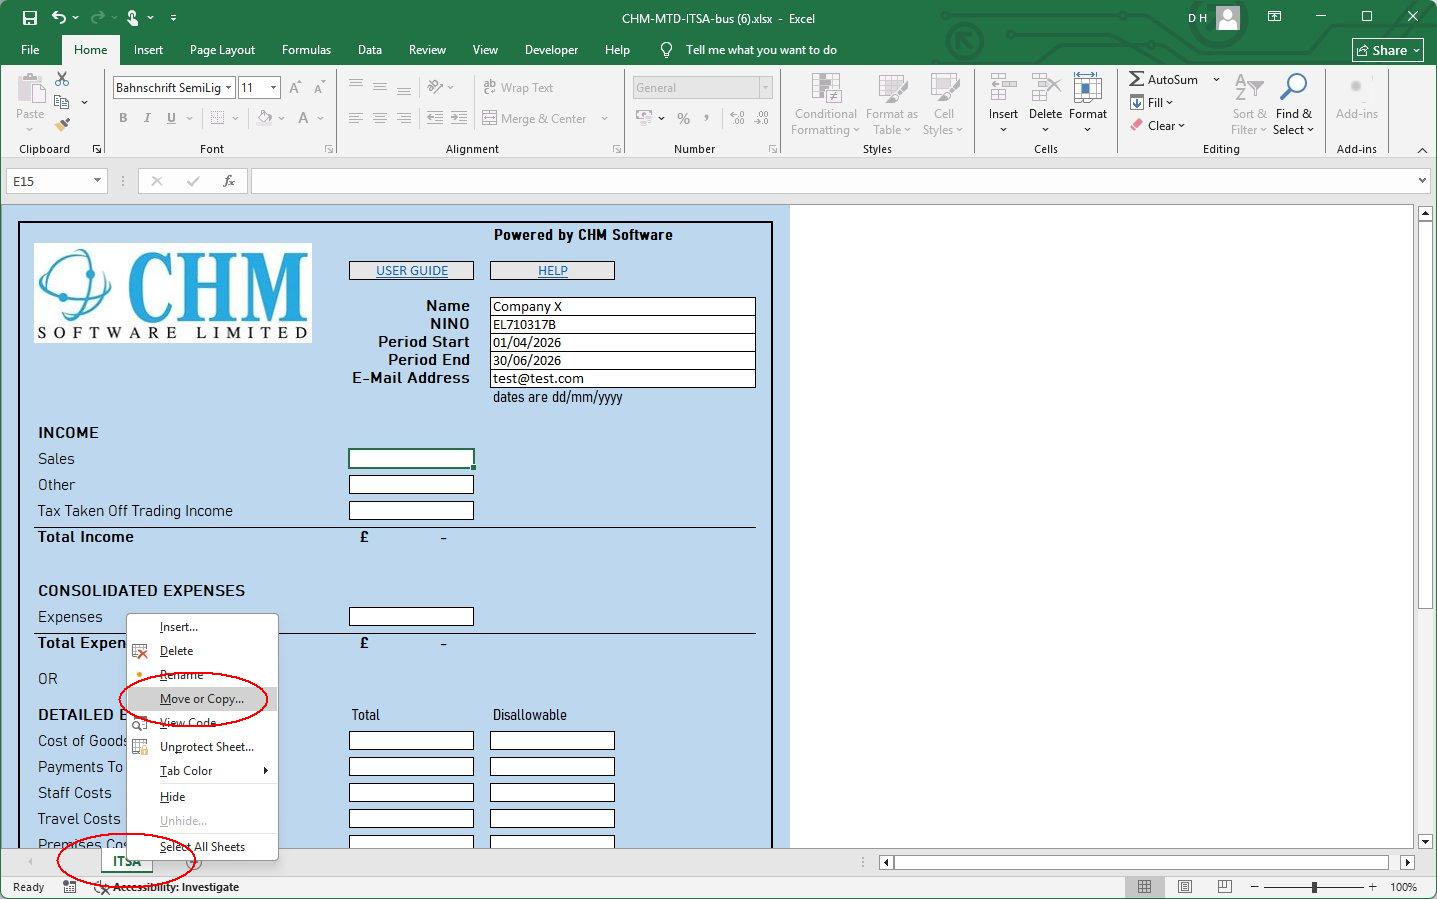1437x899 pixels.
Task: Click the Macro recording icon in status bar
Action: [x=69, y=887]
